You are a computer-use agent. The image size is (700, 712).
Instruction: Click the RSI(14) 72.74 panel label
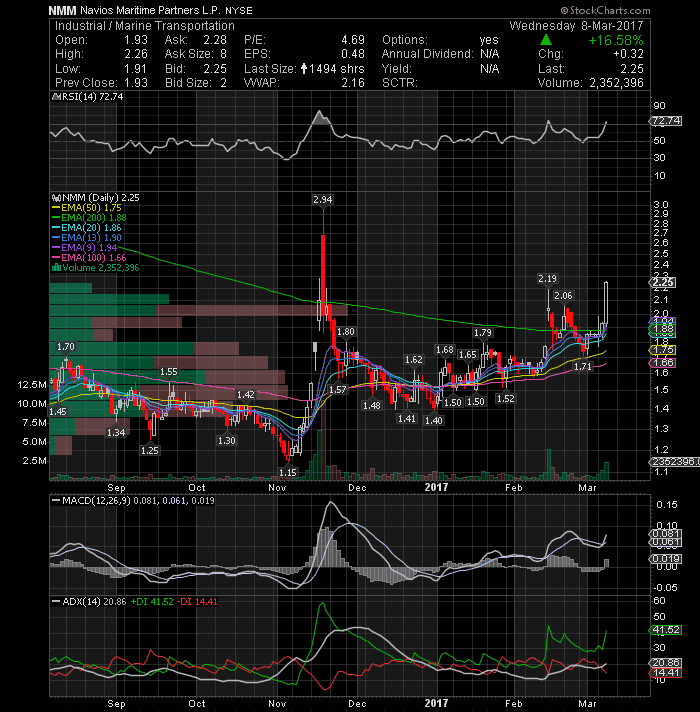click(x=93, y=97)
